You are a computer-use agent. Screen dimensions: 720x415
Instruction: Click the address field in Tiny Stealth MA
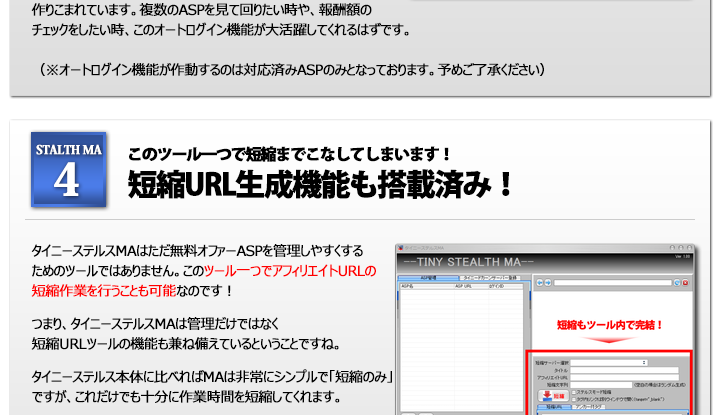point(613,283)
